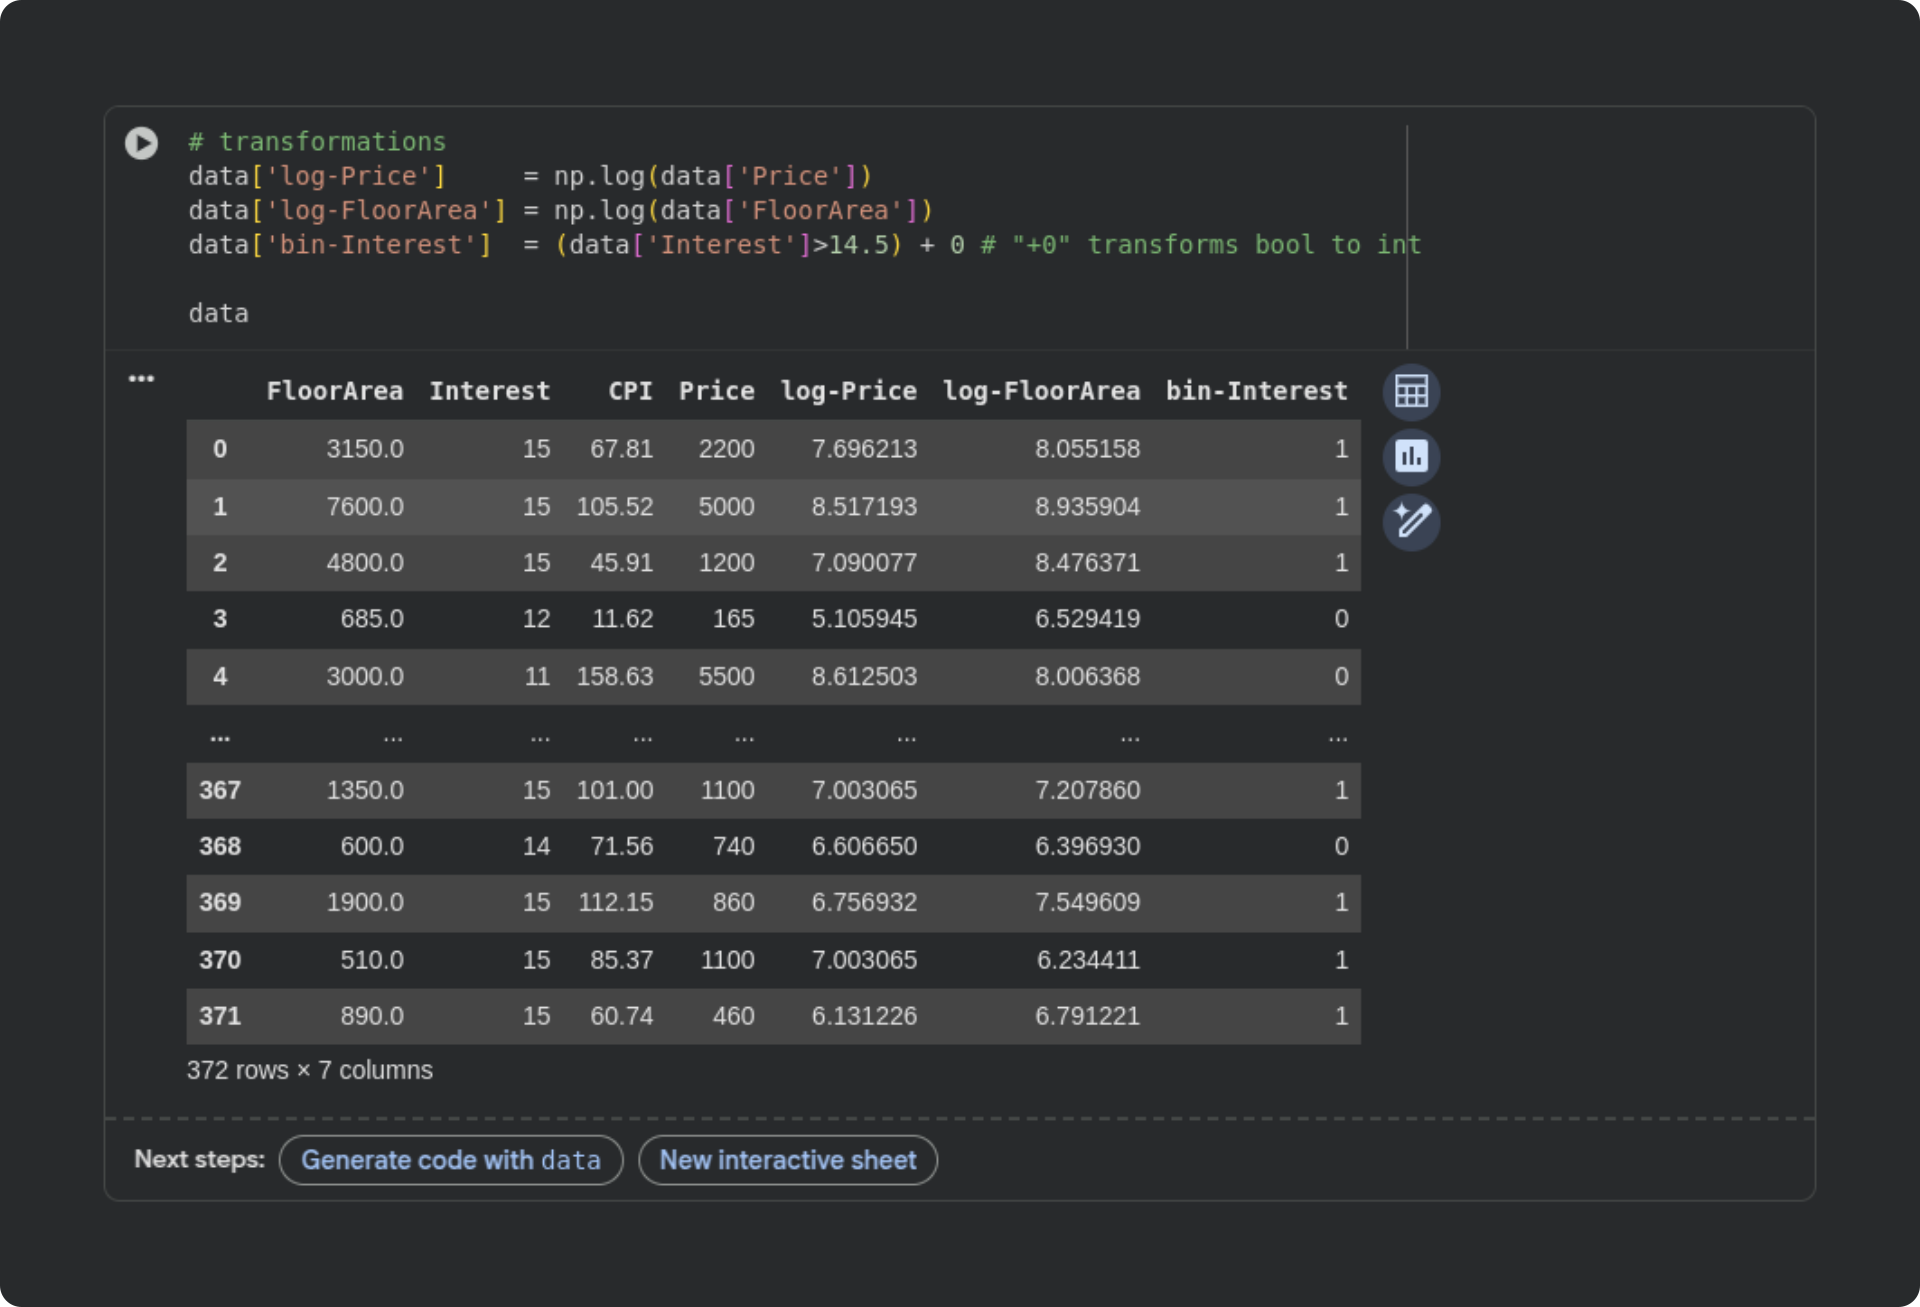Open output options three-dot menu
Viewport: 1920px width, 1307px height.
pyautogui.click(x=141, y=378)
